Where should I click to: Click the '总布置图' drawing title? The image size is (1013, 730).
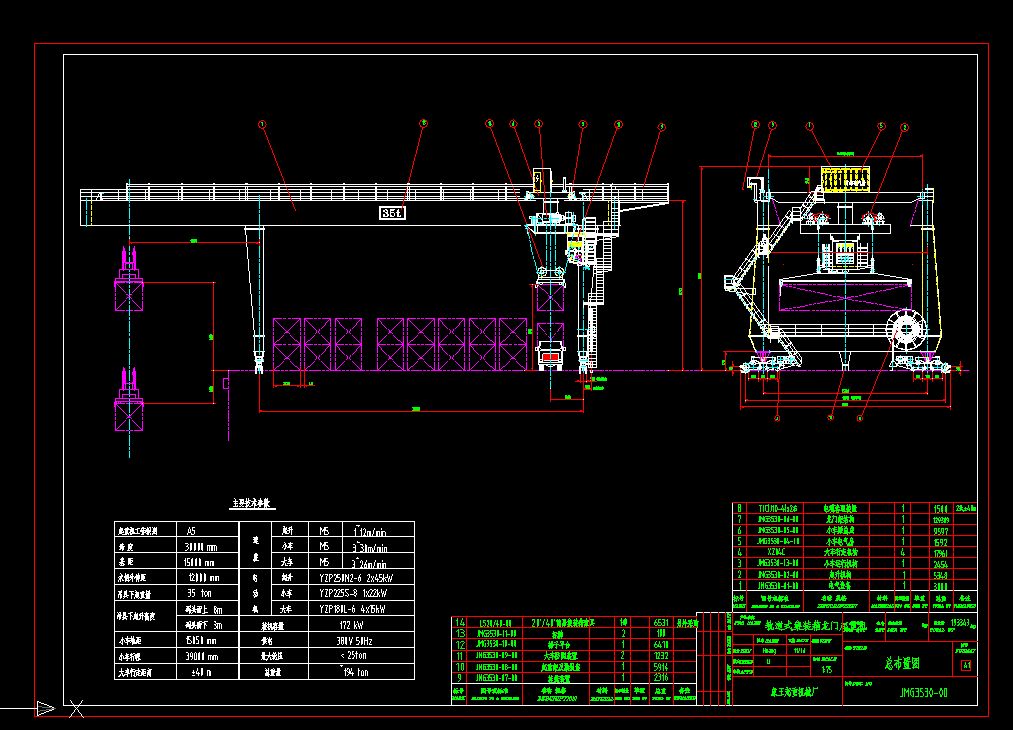[902, 663]
